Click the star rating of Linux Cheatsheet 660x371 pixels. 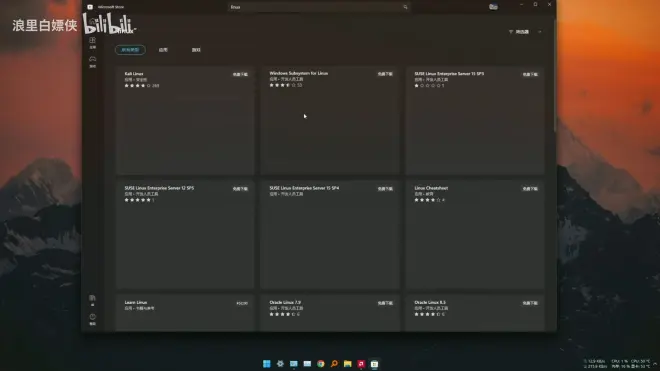[427, 200]
